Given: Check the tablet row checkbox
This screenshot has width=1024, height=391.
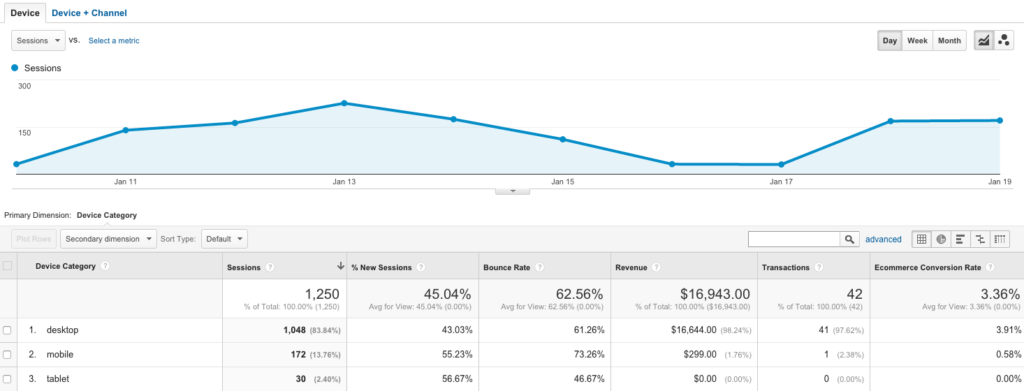Looking at the screenshot, I should pos(7,379).
